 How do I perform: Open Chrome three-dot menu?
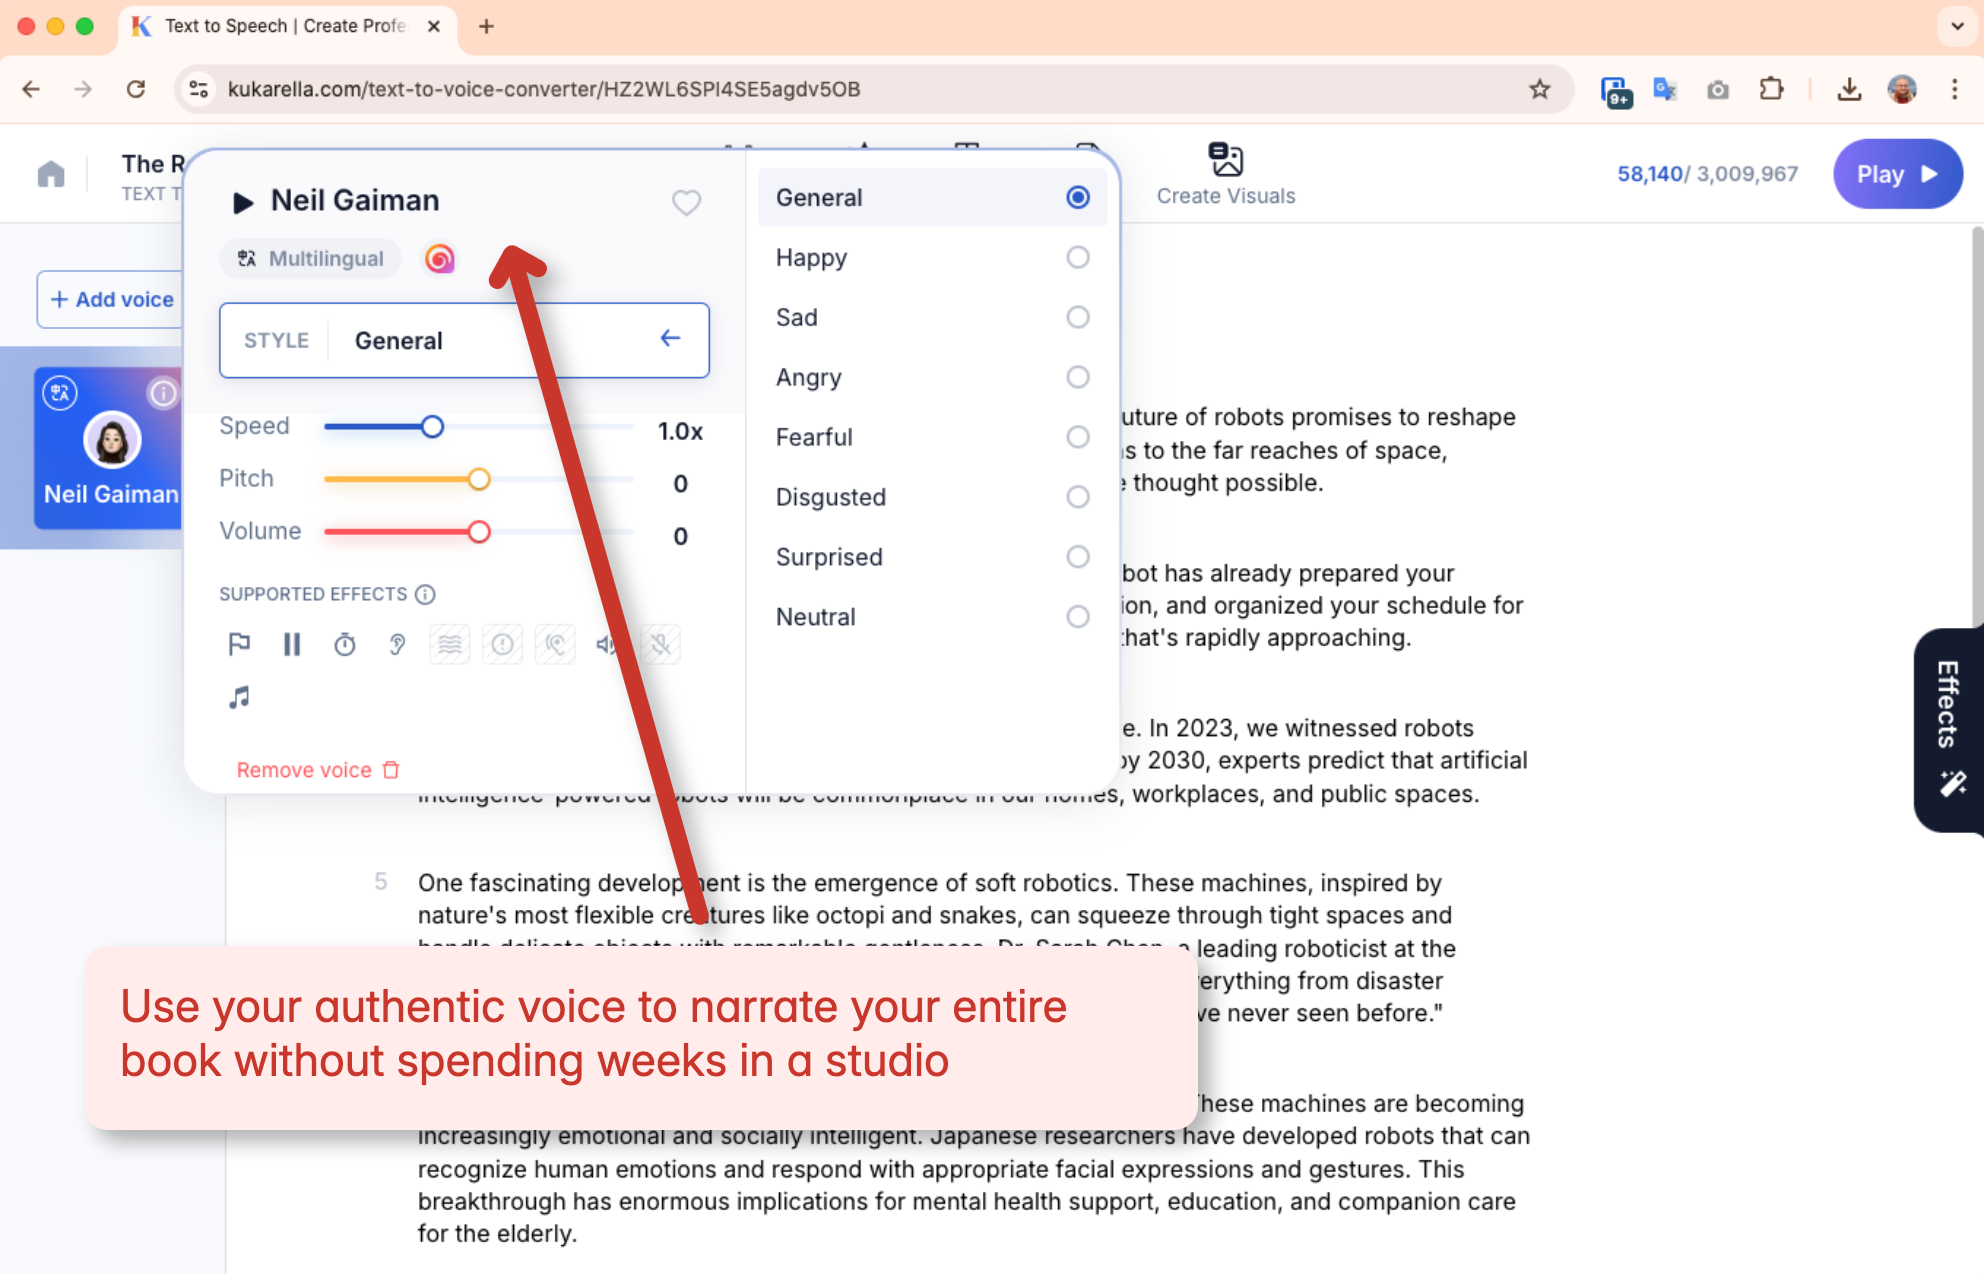(1955, 89)
